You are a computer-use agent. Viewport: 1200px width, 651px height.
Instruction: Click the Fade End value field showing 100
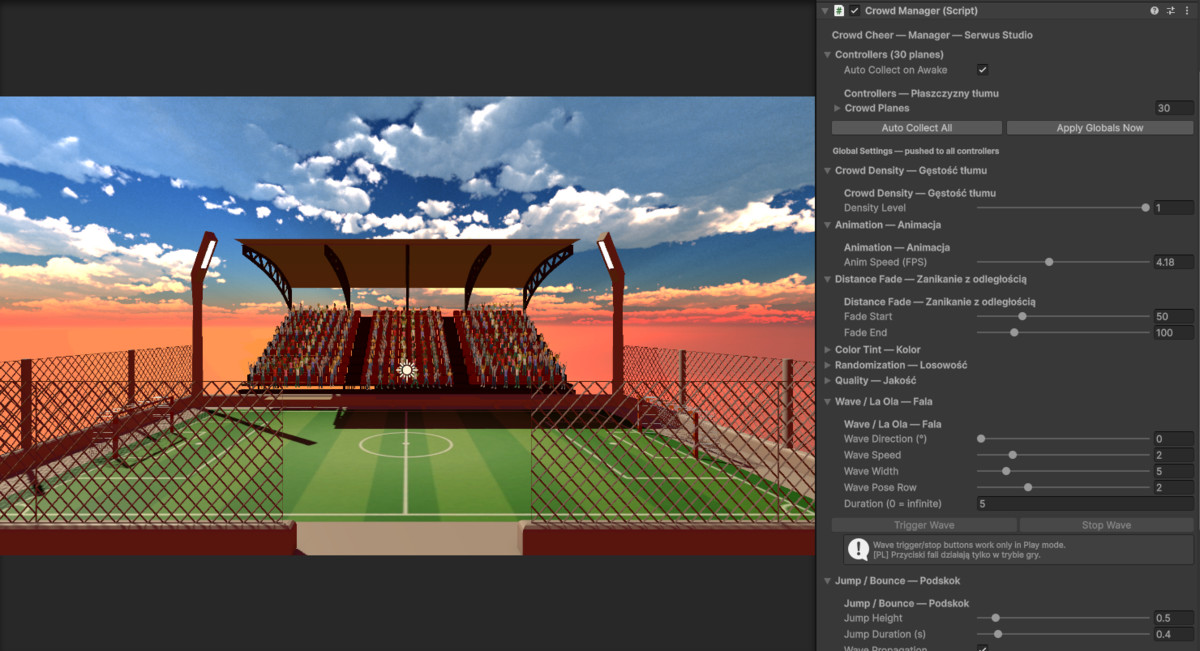coord(1174,332)
